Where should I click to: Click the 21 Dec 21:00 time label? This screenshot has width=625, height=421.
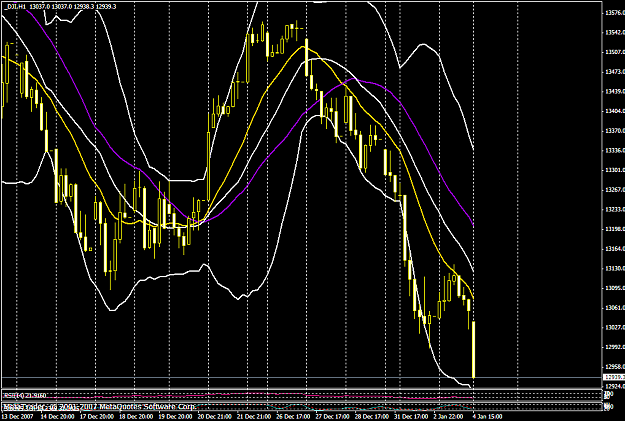[x=254, y=417]
